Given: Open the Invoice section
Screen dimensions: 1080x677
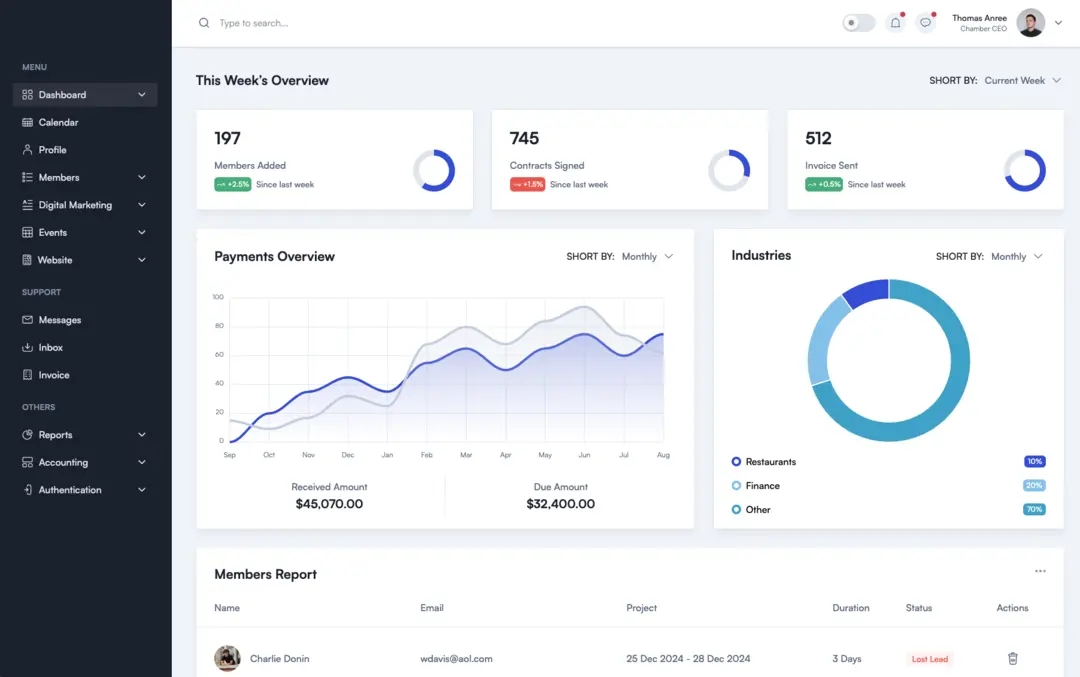Looking at the screenshot, I should (x=55, y=374).
